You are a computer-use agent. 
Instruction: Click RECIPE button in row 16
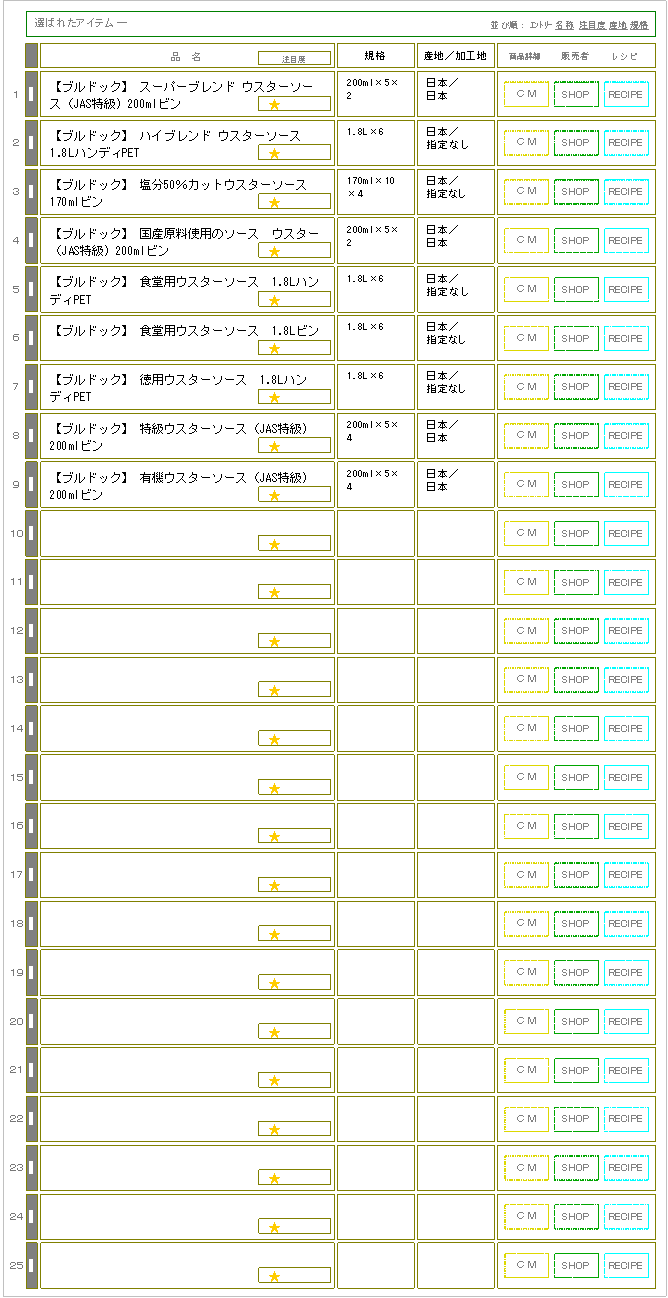pyautogui.click(x=626, y=827)
